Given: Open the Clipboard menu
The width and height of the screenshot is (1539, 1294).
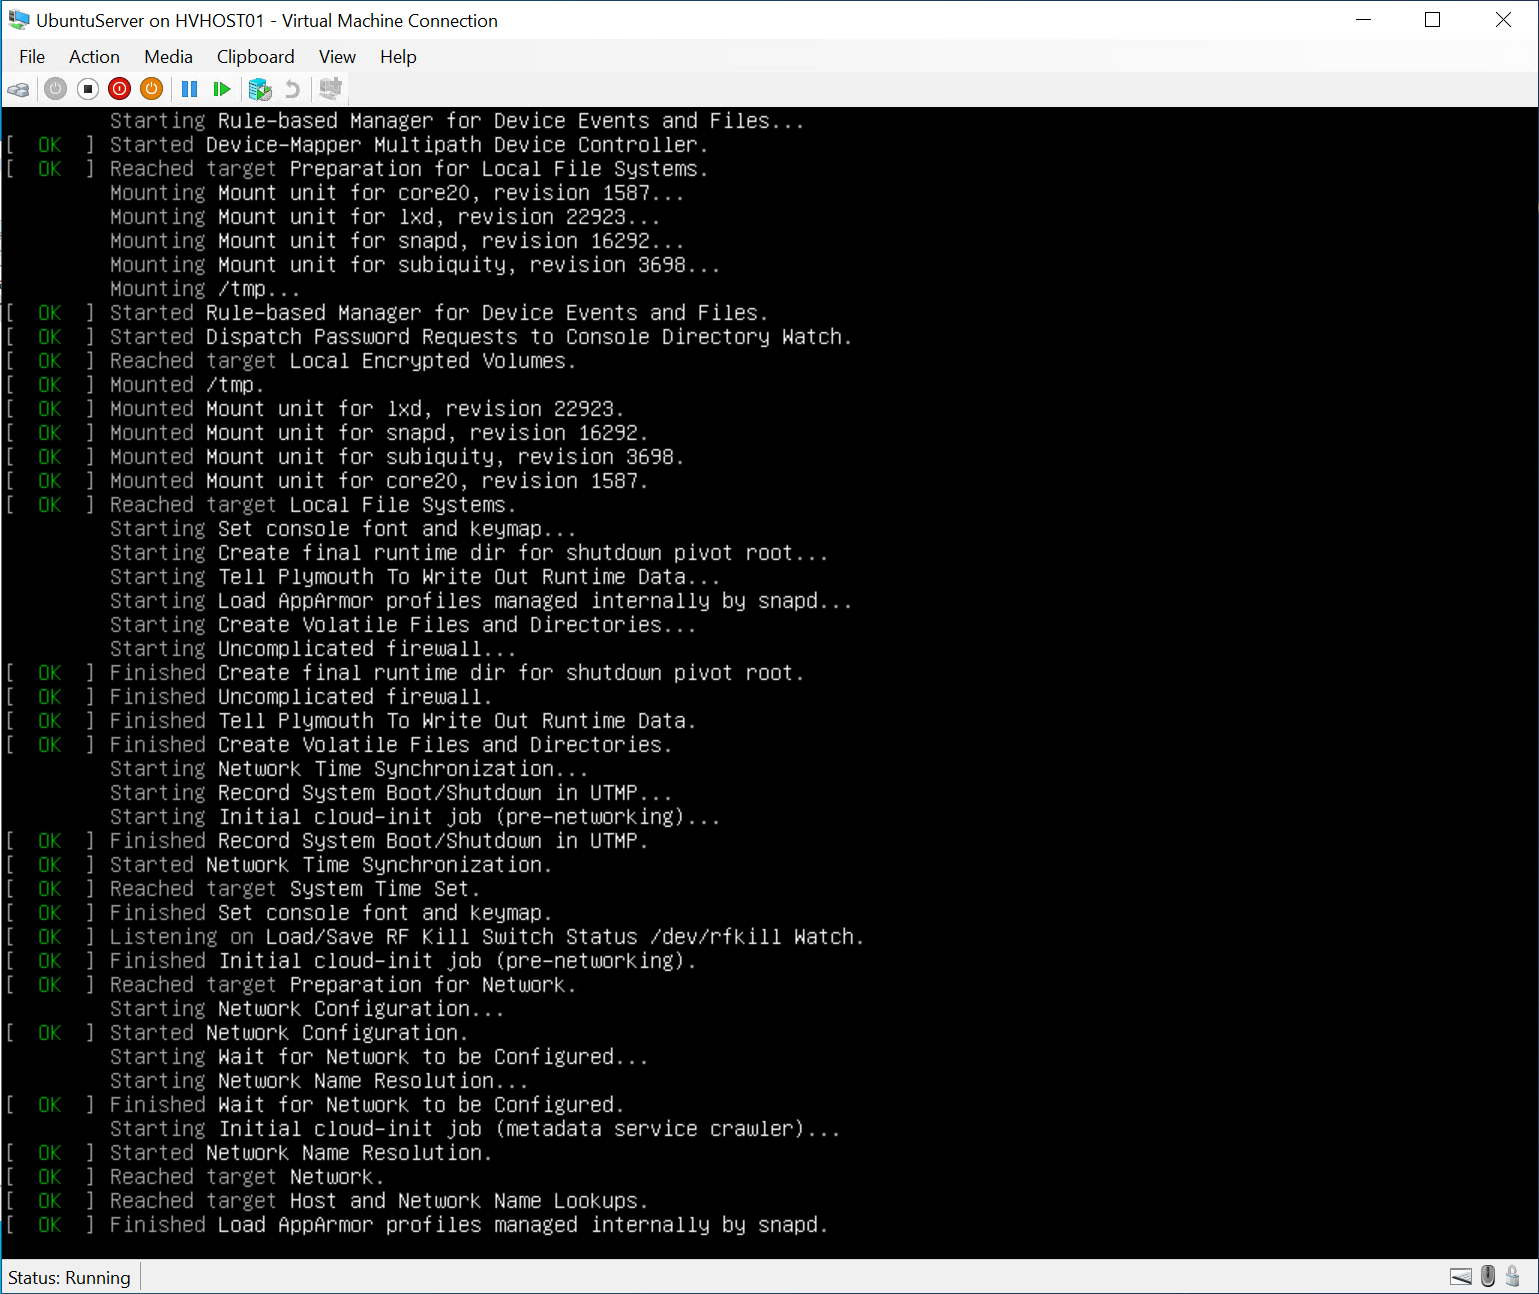Looking at the screenshot, I should [256, 57].
